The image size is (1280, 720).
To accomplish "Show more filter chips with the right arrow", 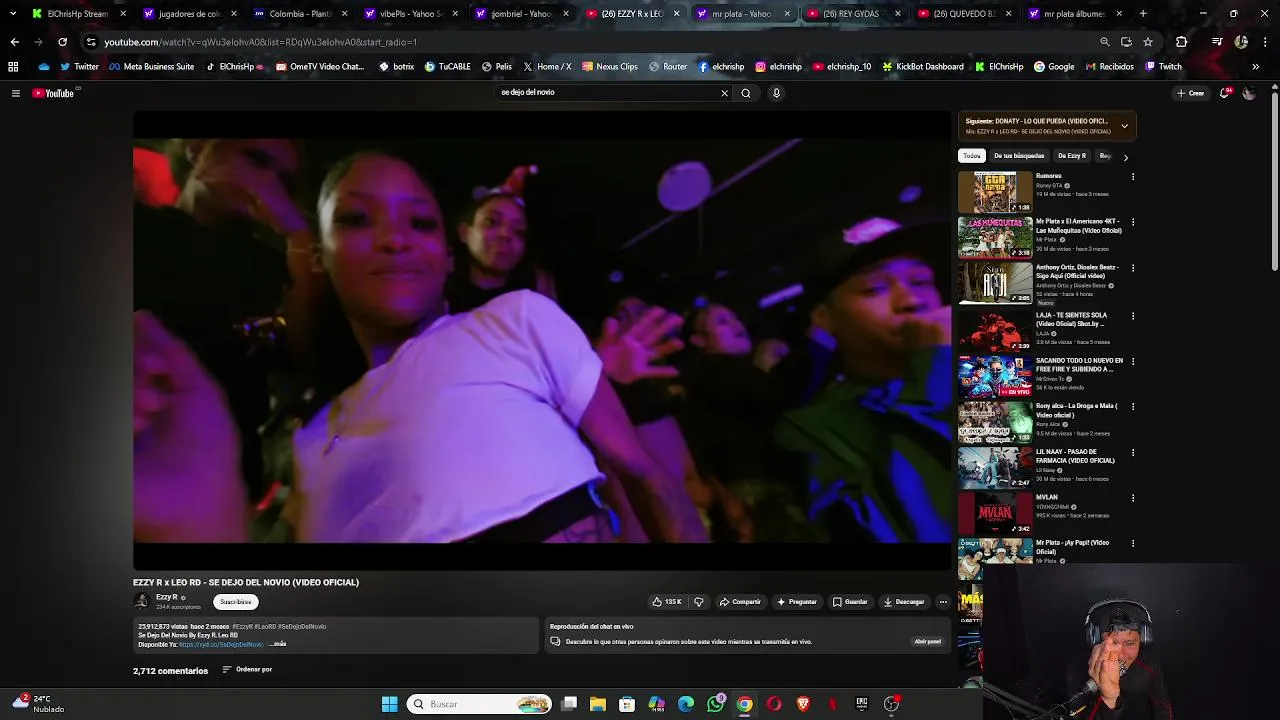I will pyautogui.click(x=1125, y=157).
